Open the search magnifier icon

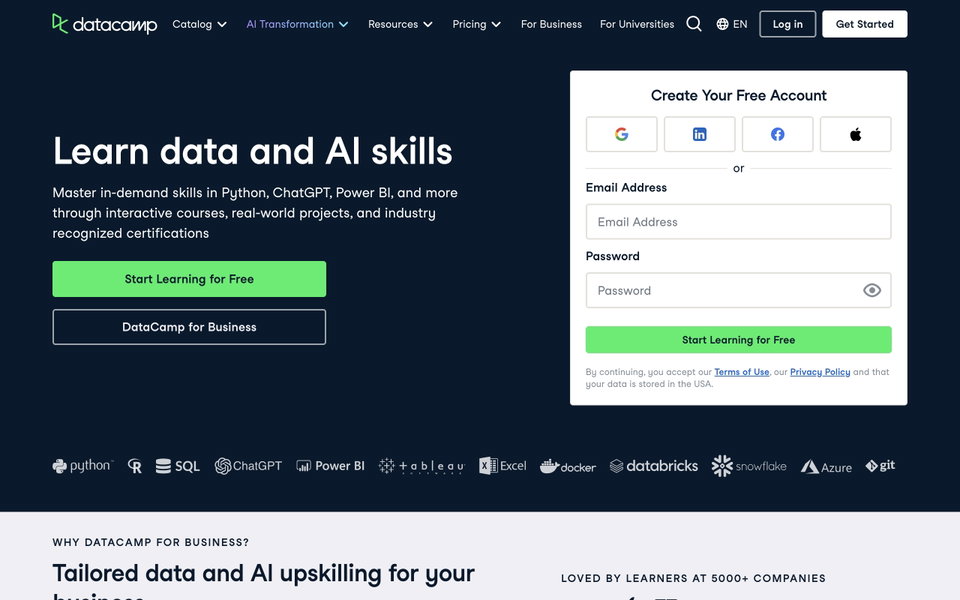tap(694, 24)
